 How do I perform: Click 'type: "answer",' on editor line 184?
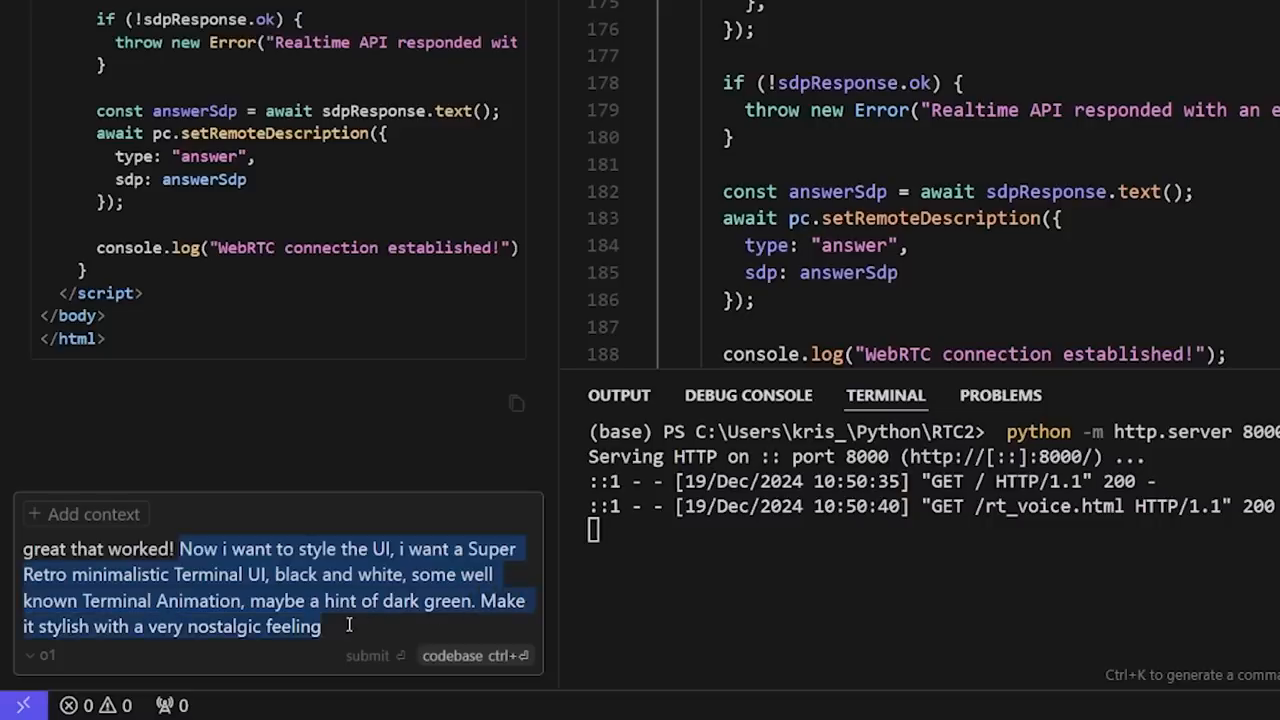826,245
